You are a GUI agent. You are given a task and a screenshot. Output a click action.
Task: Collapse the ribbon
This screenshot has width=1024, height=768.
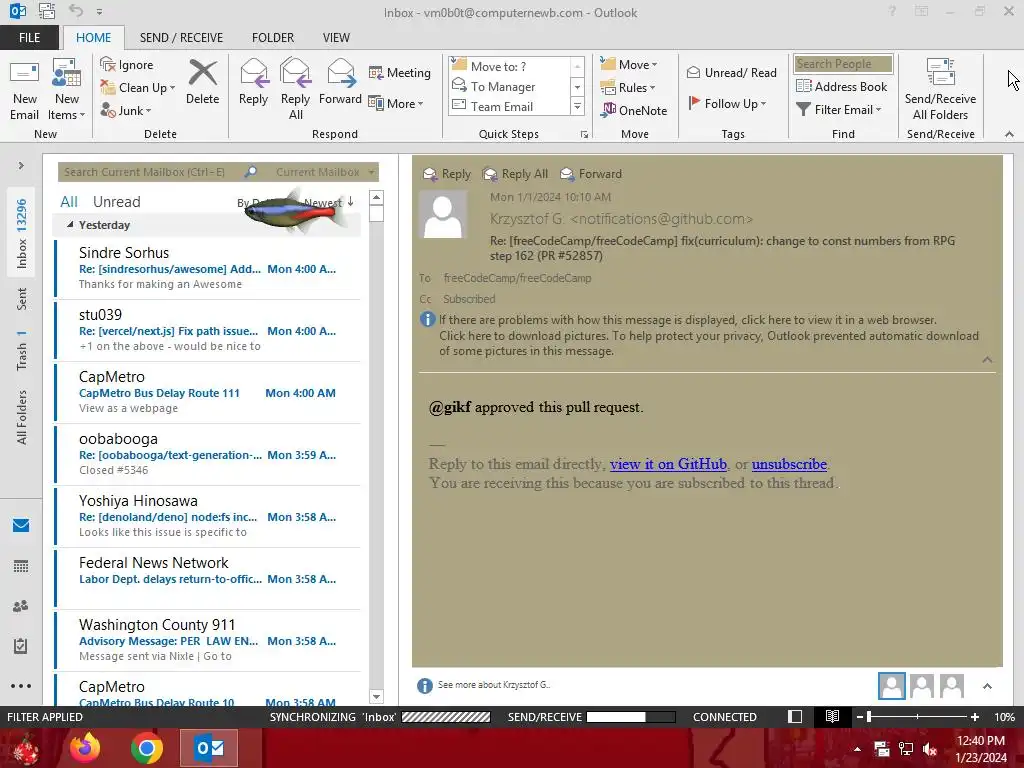pyautogui.click(x=1010, y=134)
